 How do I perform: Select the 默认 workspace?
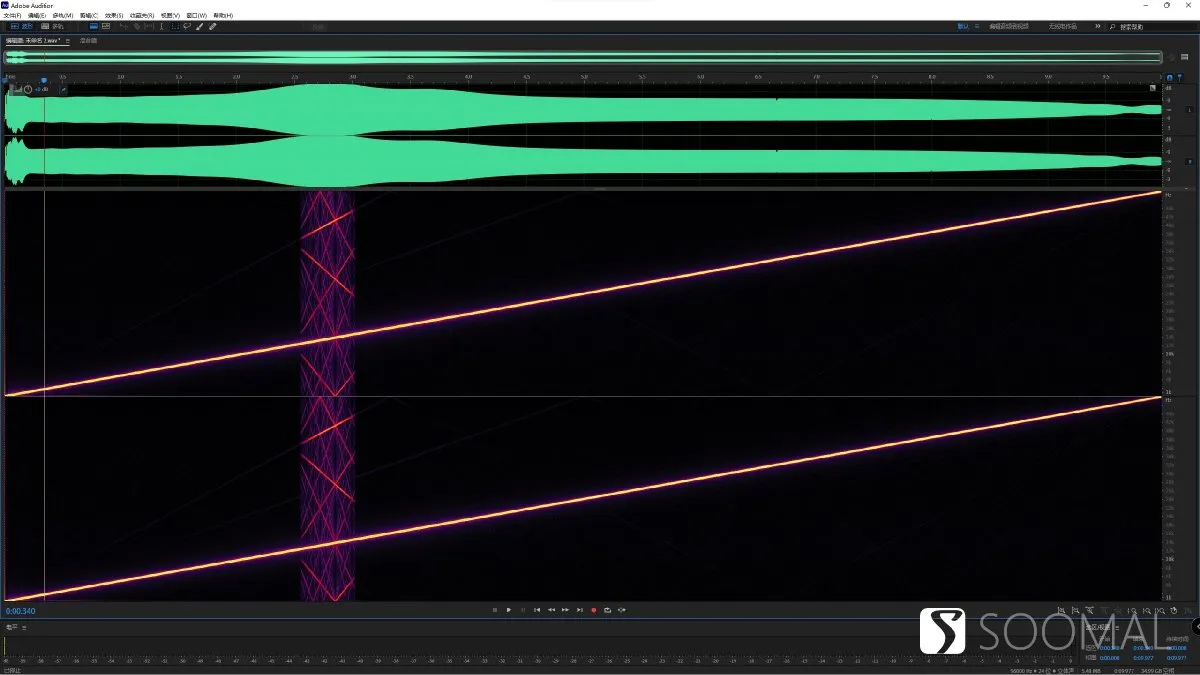click(x=963, y=26)
